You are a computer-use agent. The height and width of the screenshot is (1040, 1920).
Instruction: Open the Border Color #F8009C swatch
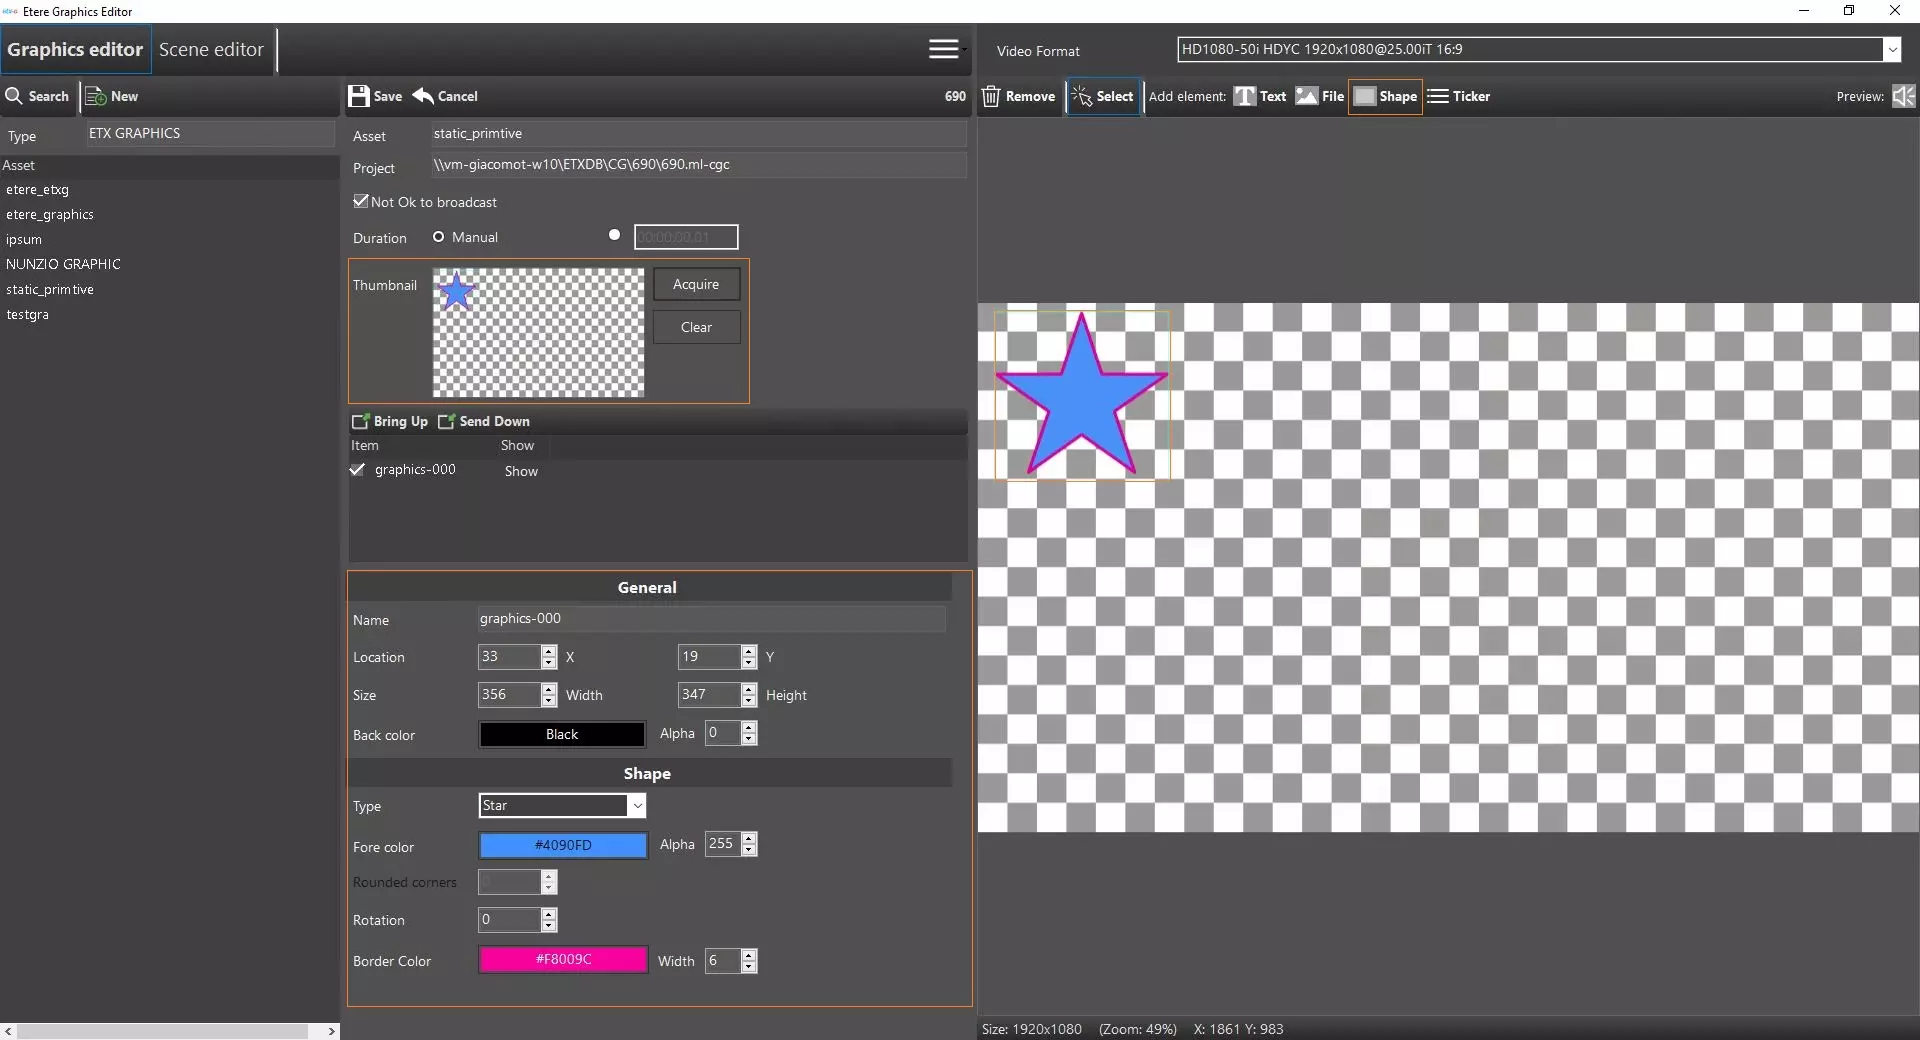tap(563, 960)
